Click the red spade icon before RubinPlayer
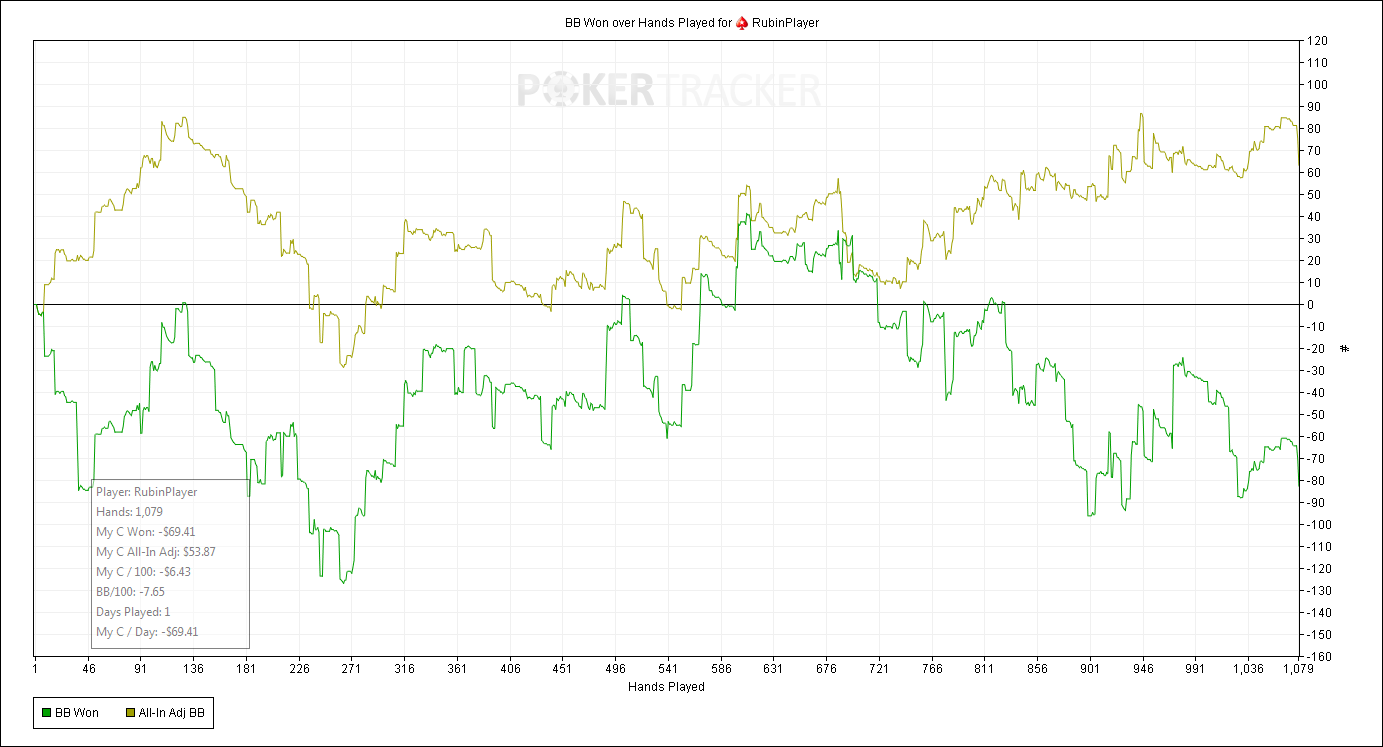 [x=742, y=22]
